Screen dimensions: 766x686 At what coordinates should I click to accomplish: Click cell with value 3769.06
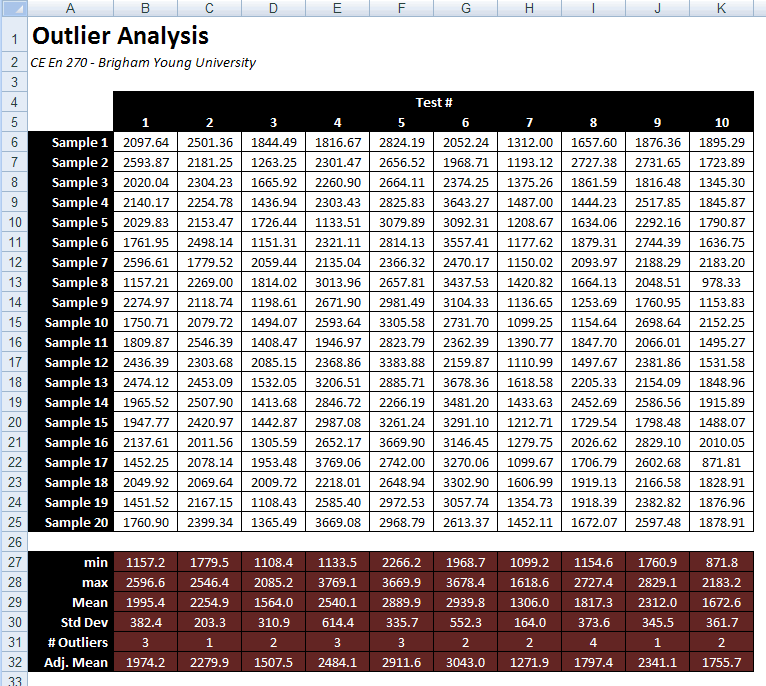[x=338, y=463]
